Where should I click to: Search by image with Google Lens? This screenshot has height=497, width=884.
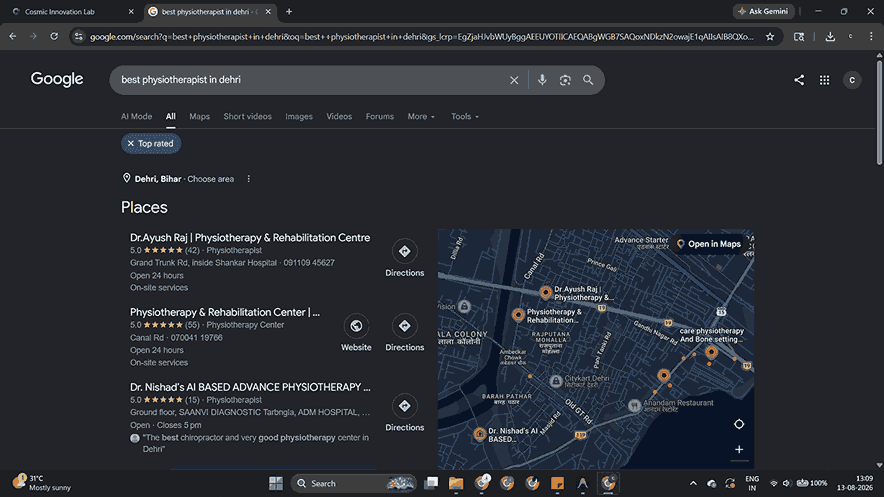(x=565, y=80)
